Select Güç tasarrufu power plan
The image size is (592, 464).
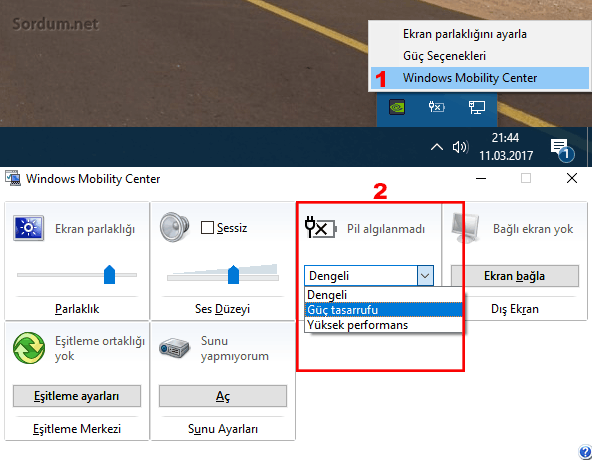pyautogui.click(x=383, y=310)
